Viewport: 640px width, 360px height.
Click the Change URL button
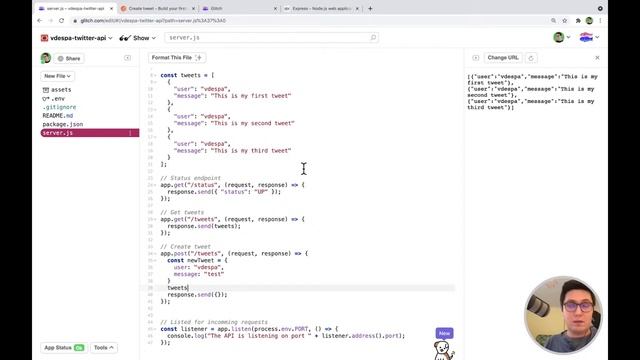coord(503,58)
